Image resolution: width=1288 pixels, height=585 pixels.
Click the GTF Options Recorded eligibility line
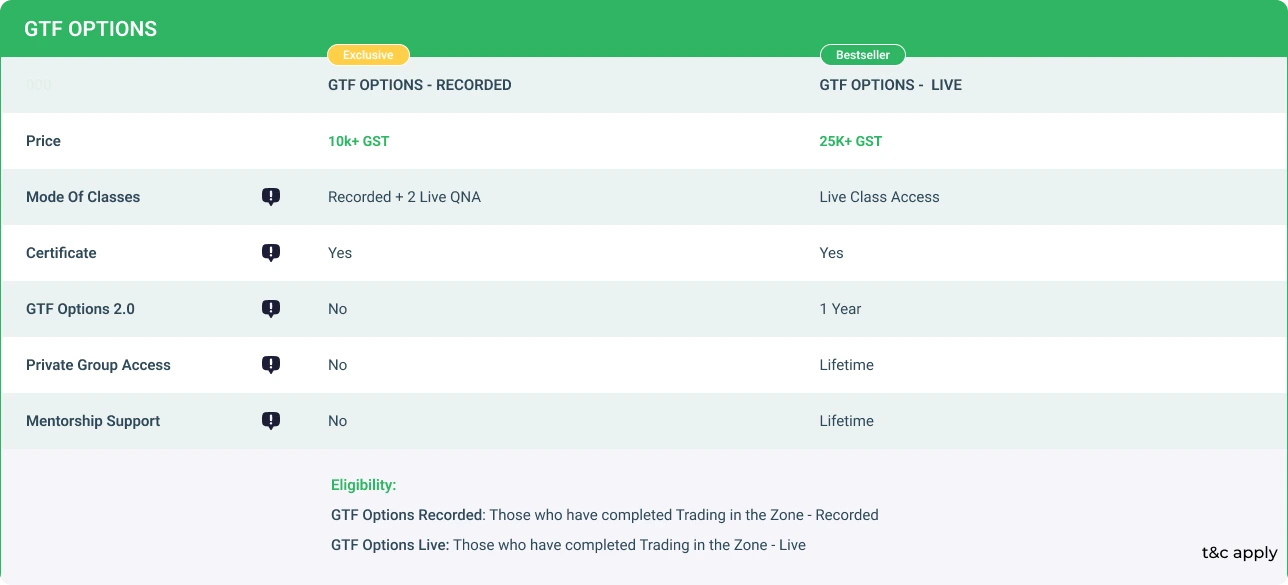(x=604, y=515)
